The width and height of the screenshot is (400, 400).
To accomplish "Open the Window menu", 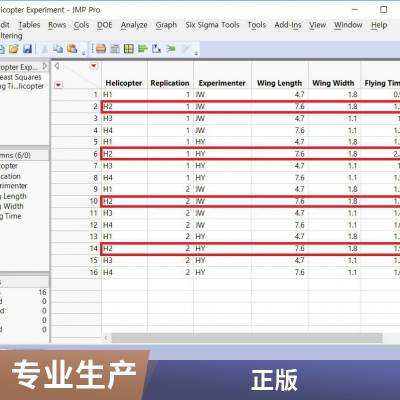I will [x=348, y=25].
